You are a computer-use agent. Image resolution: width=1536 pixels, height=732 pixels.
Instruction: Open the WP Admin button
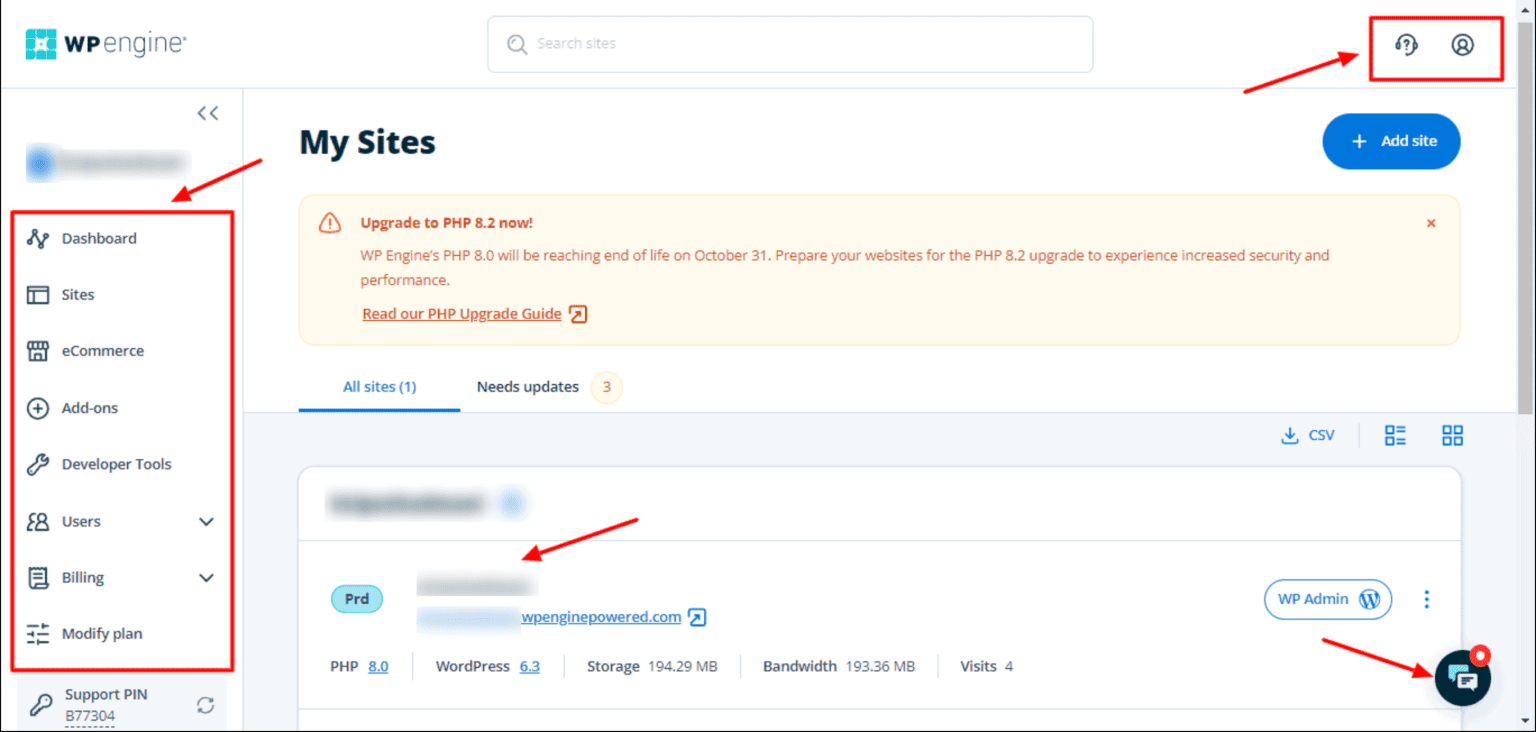(1327, 599)
